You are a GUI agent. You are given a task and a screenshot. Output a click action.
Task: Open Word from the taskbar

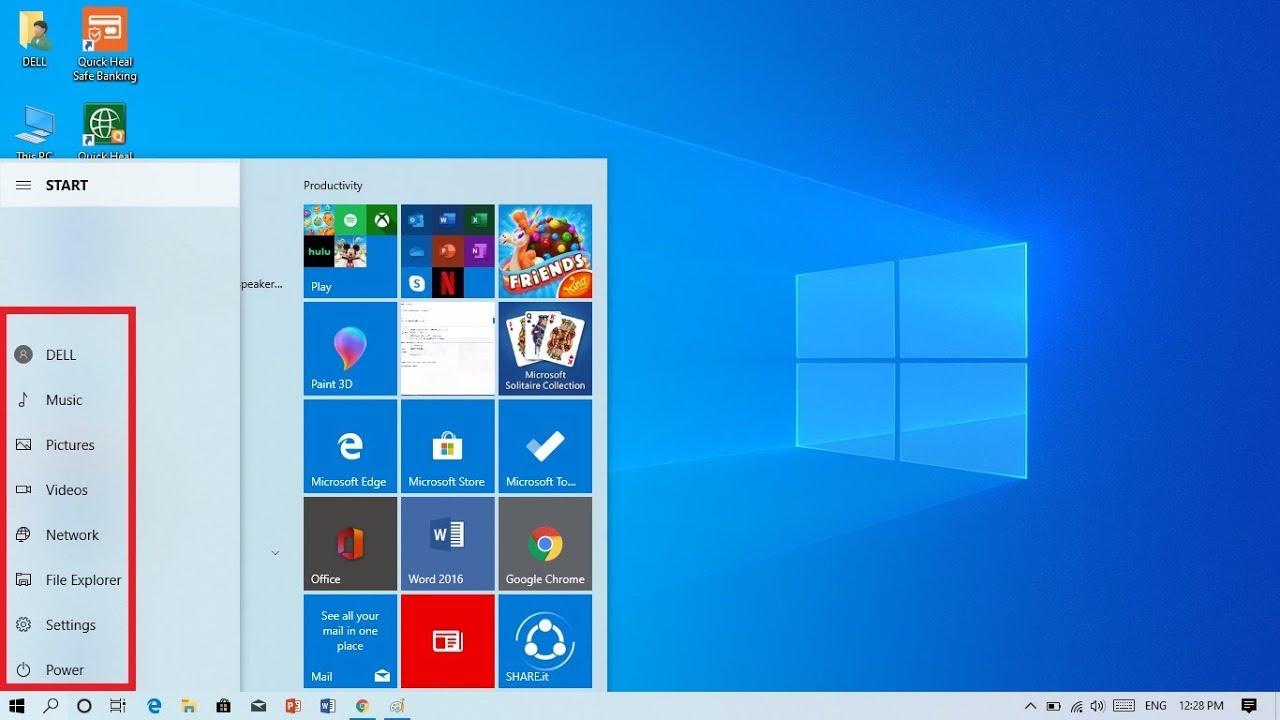pyautogui.click(x=327, y=706)
